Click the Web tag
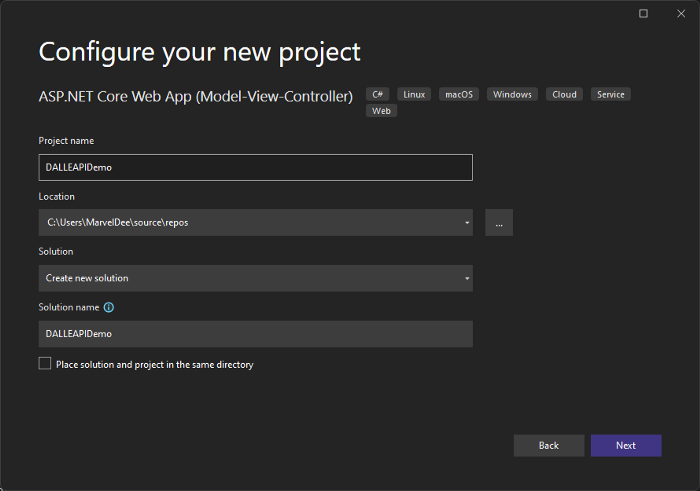Viewport: 700px width, 491px height. (x=381, y=110)
